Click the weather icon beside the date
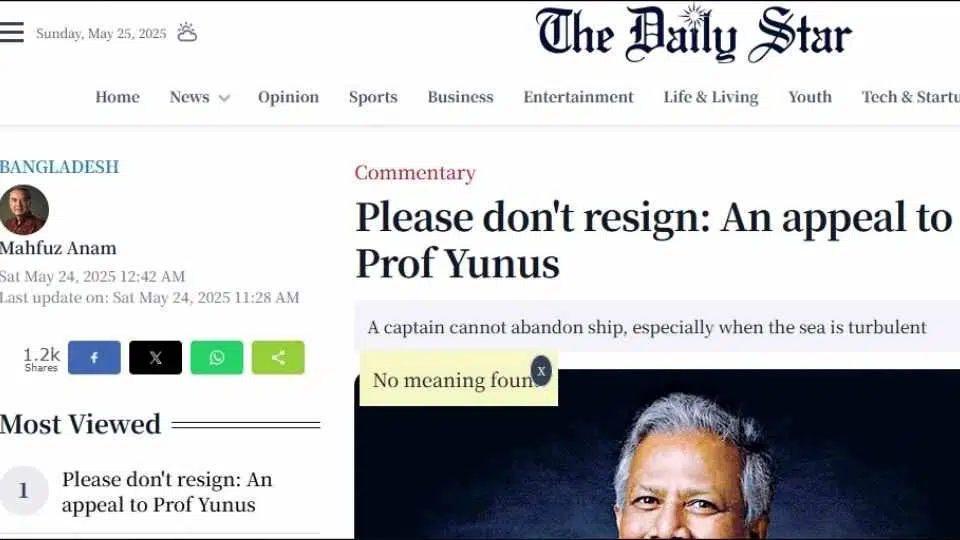The width and height of the screenshot is (960, 540). [x=187, y=32]
